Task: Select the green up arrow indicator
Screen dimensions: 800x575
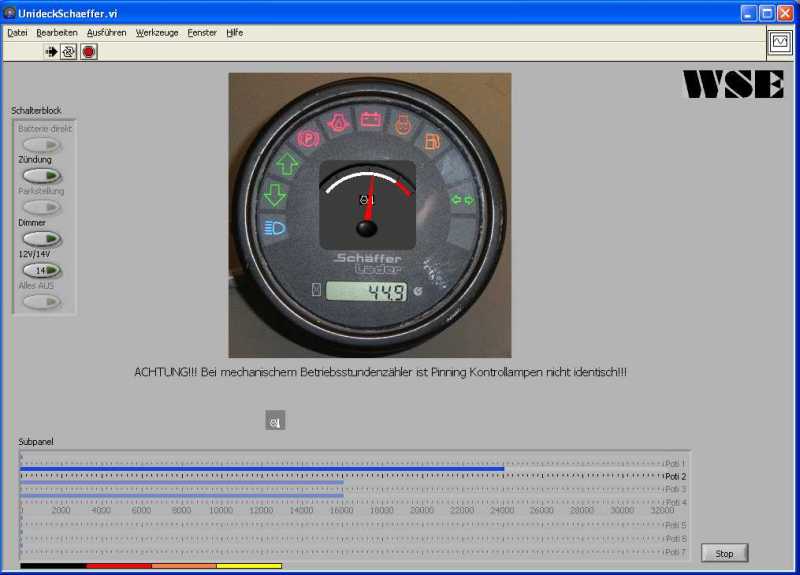Action: 287,164
